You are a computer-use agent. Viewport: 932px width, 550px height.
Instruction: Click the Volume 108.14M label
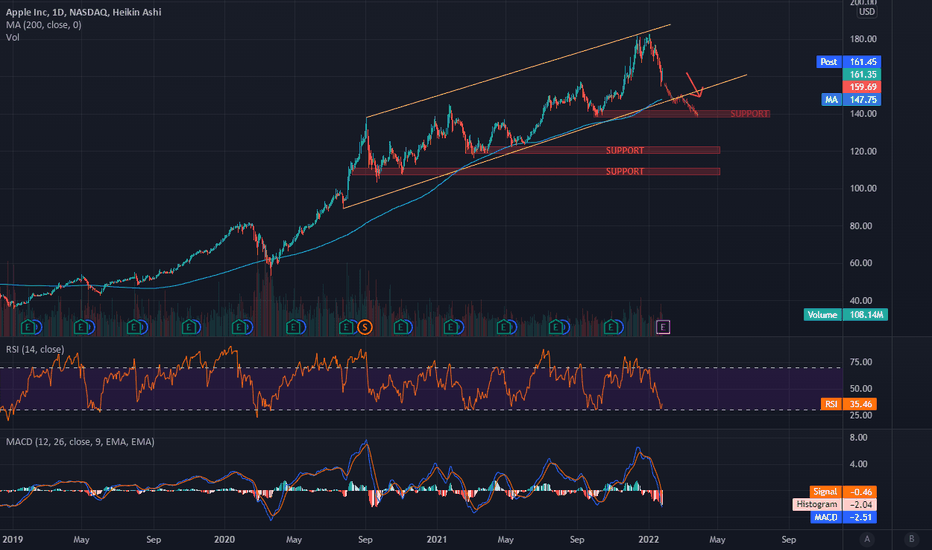[x=846, y=315]
